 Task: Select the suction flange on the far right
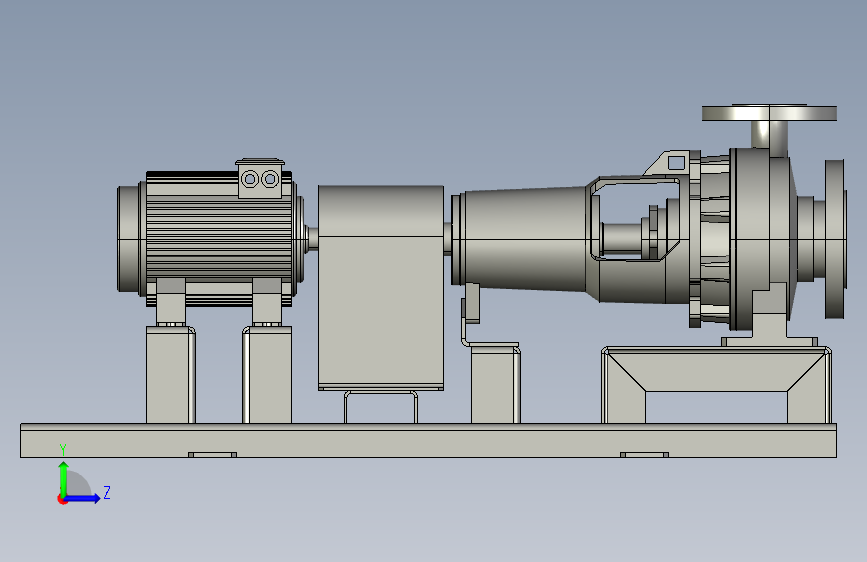[835, 239]
